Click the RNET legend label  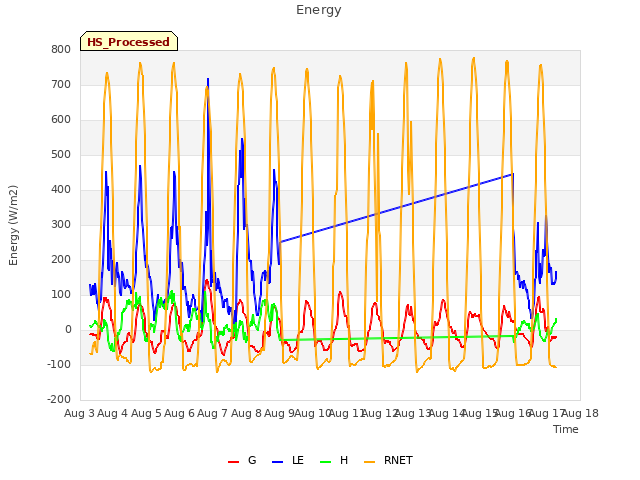coord(398,460)
